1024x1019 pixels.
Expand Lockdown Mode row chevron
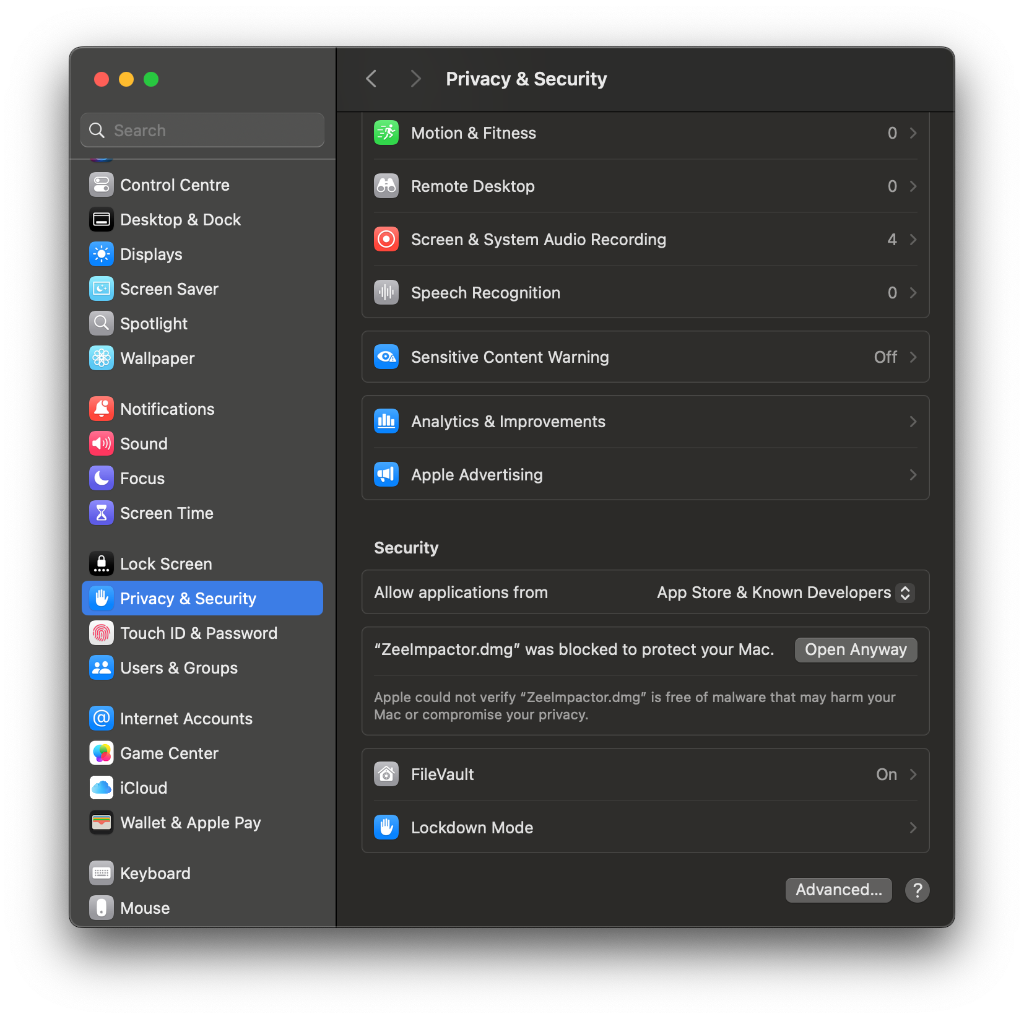click(x=913, y=828)
